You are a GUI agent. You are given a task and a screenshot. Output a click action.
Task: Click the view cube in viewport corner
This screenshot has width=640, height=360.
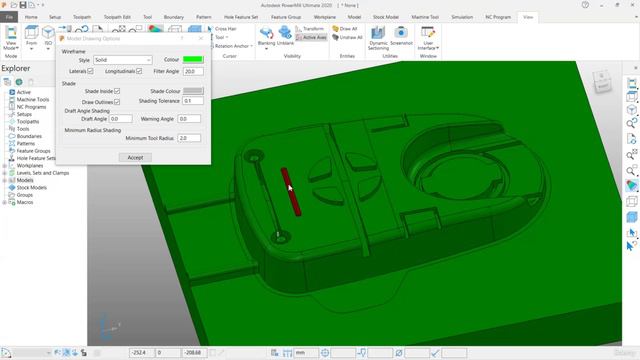[602, 81]
